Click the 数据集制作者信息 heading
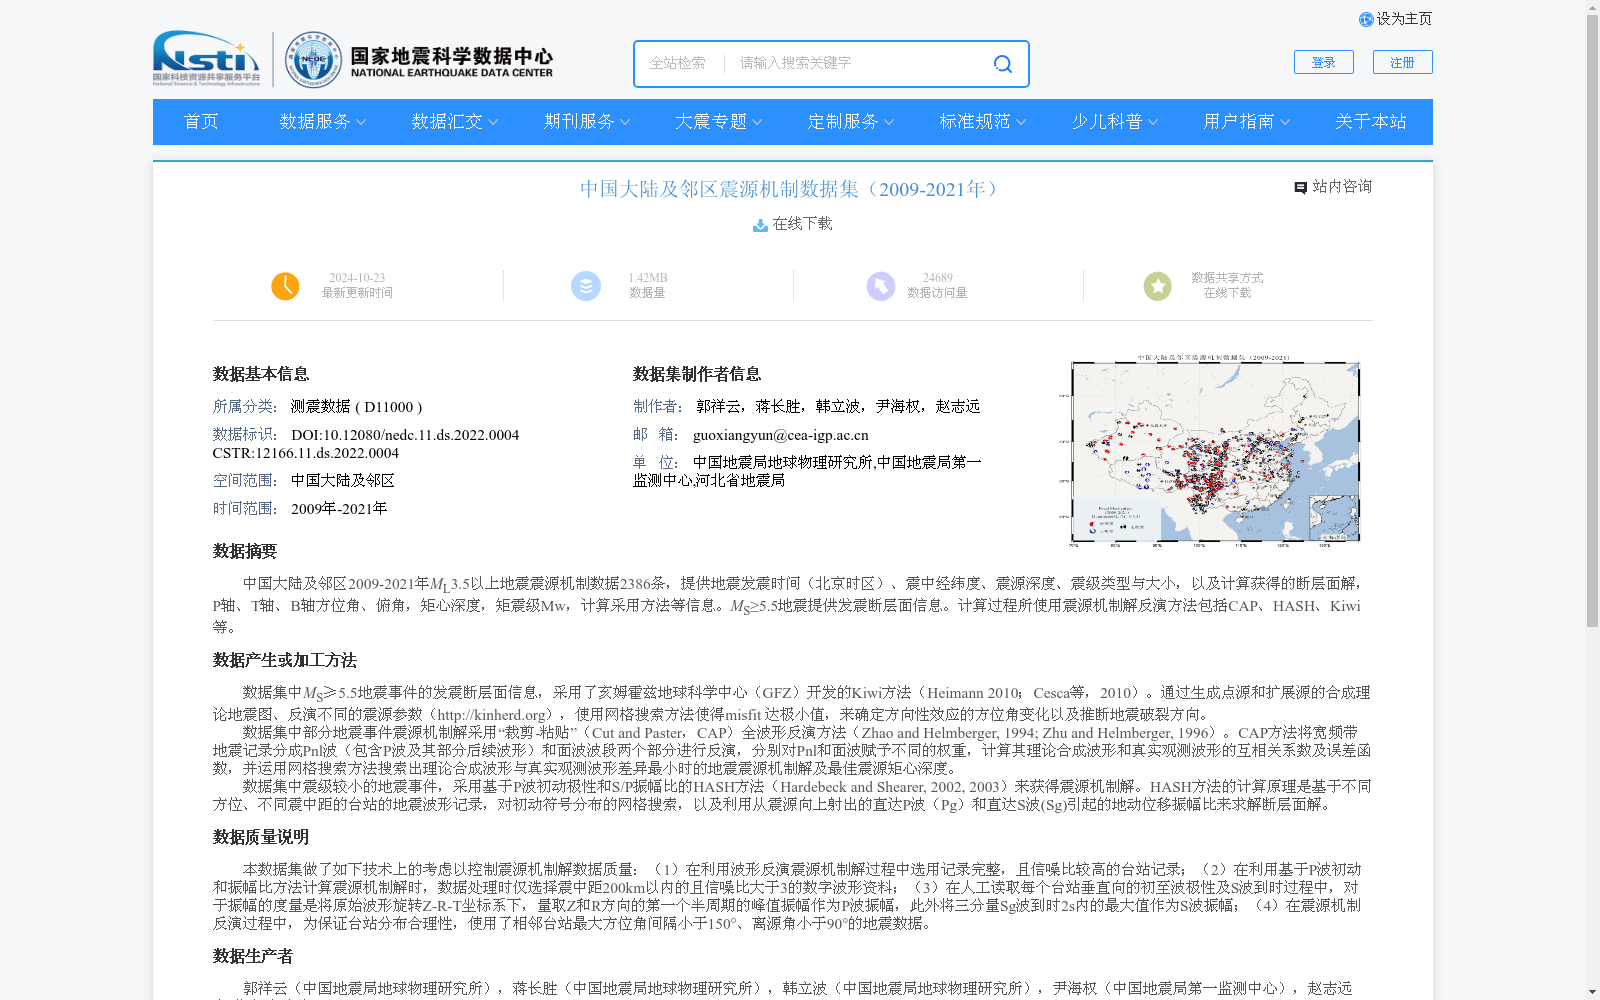 (x=697, y=374)
